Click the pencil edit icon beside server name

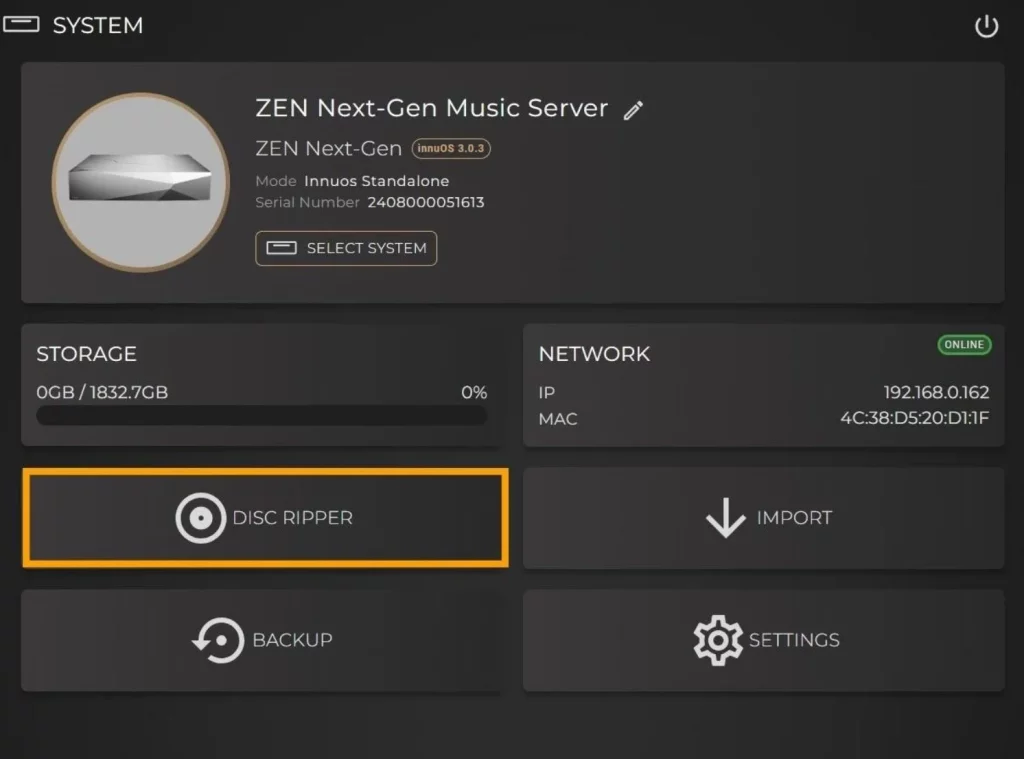tap(633, 110)
